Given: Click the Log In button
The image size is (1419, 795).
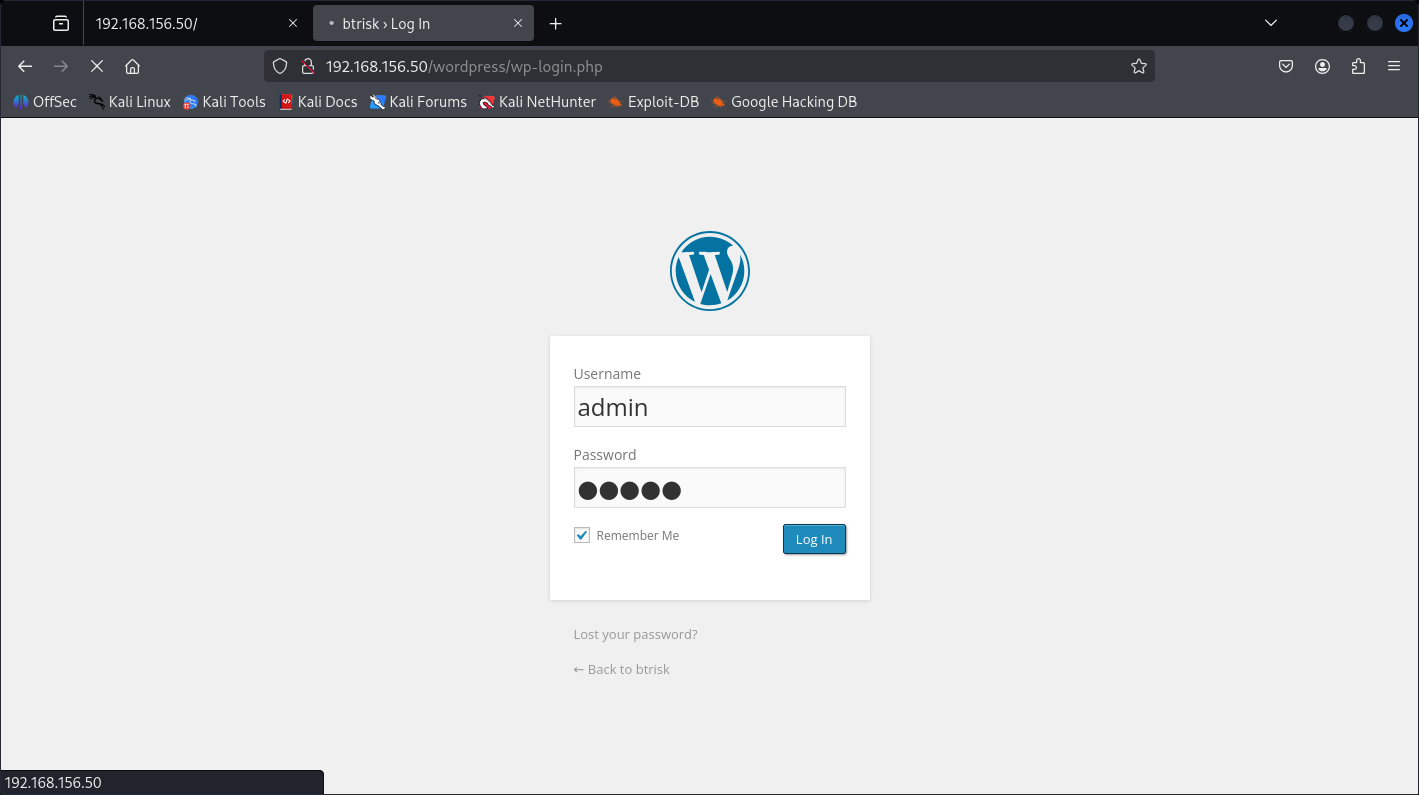Looking at the screenshot, I should (814, 539).
